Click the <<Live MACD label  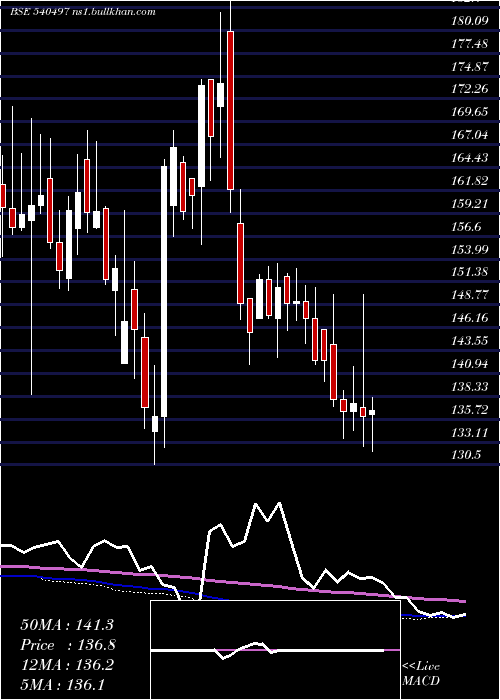coord(421,673)
